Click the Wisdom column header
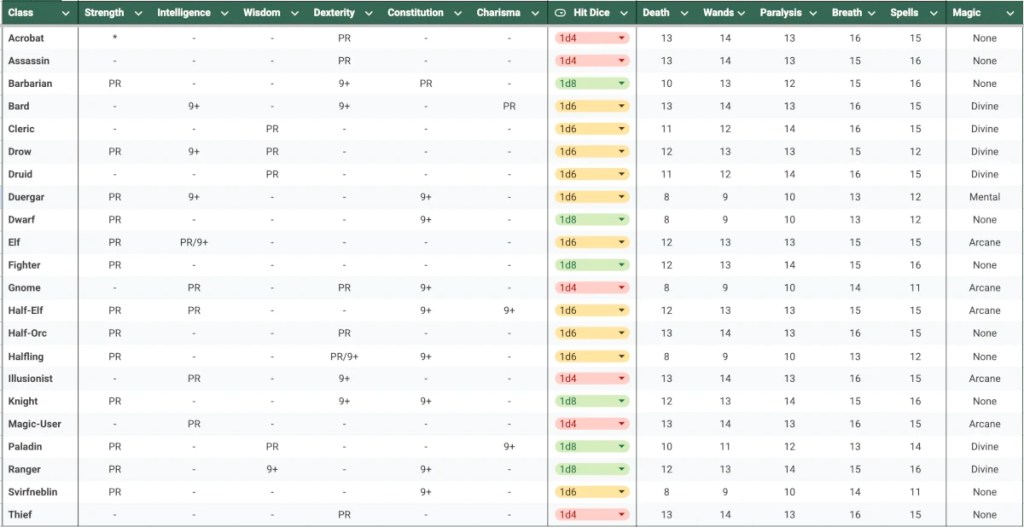The image size is (1024, 527). [x=261, y=13]
